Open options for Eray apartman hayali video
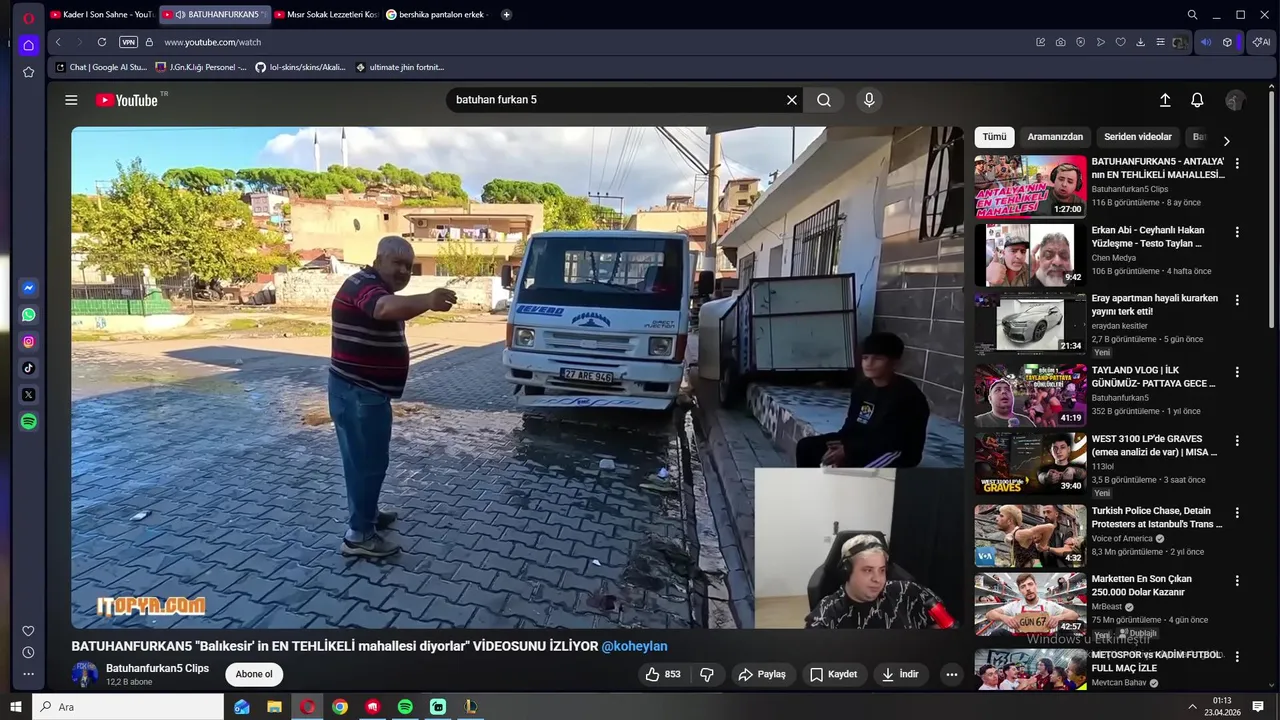 1237,300
